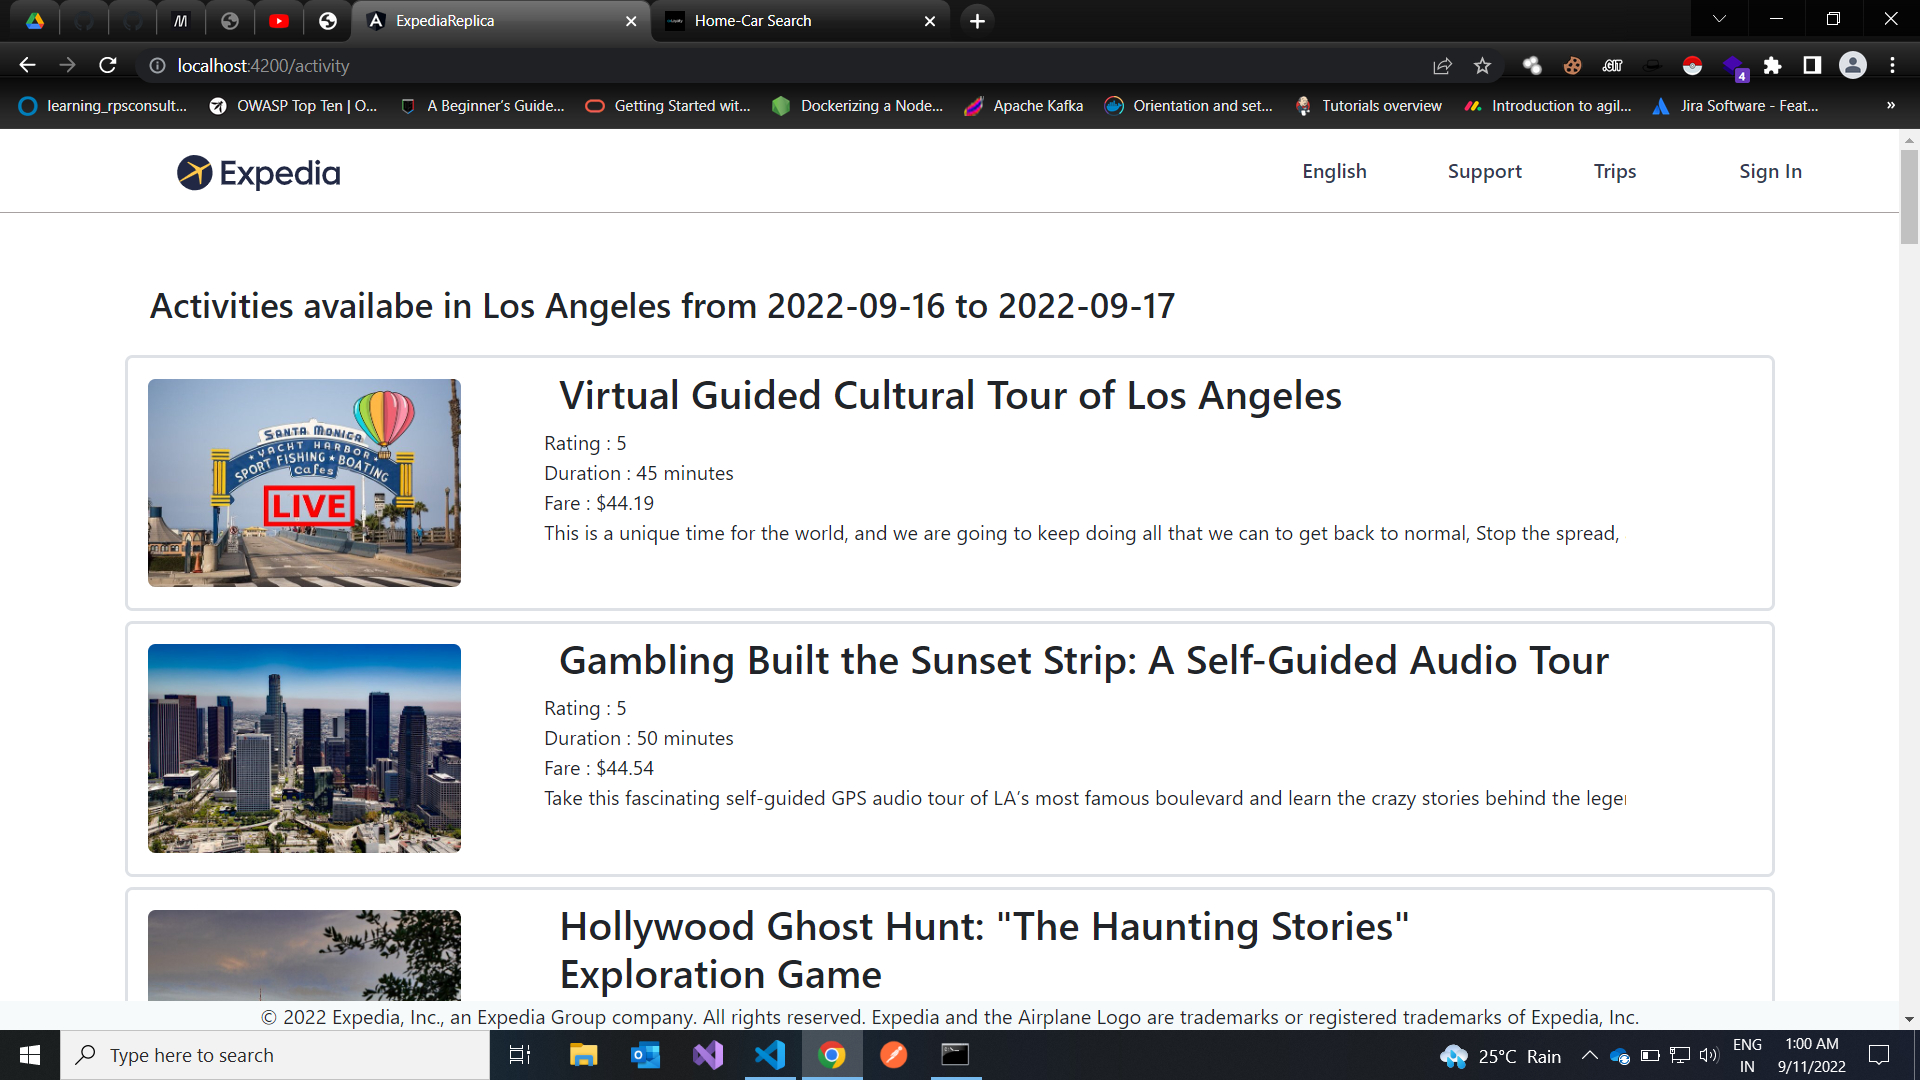Open the browser Extensions puzzle icon
This screenshot has width=1920, height=1080.
tap(1772, 66)
